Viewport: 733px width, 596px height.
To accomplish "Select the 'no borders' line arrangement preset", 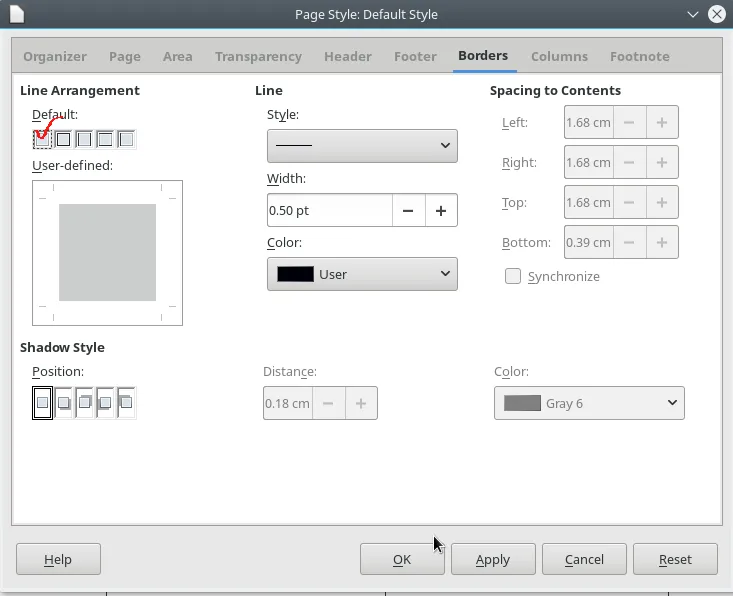I will (x=43, y=139).
